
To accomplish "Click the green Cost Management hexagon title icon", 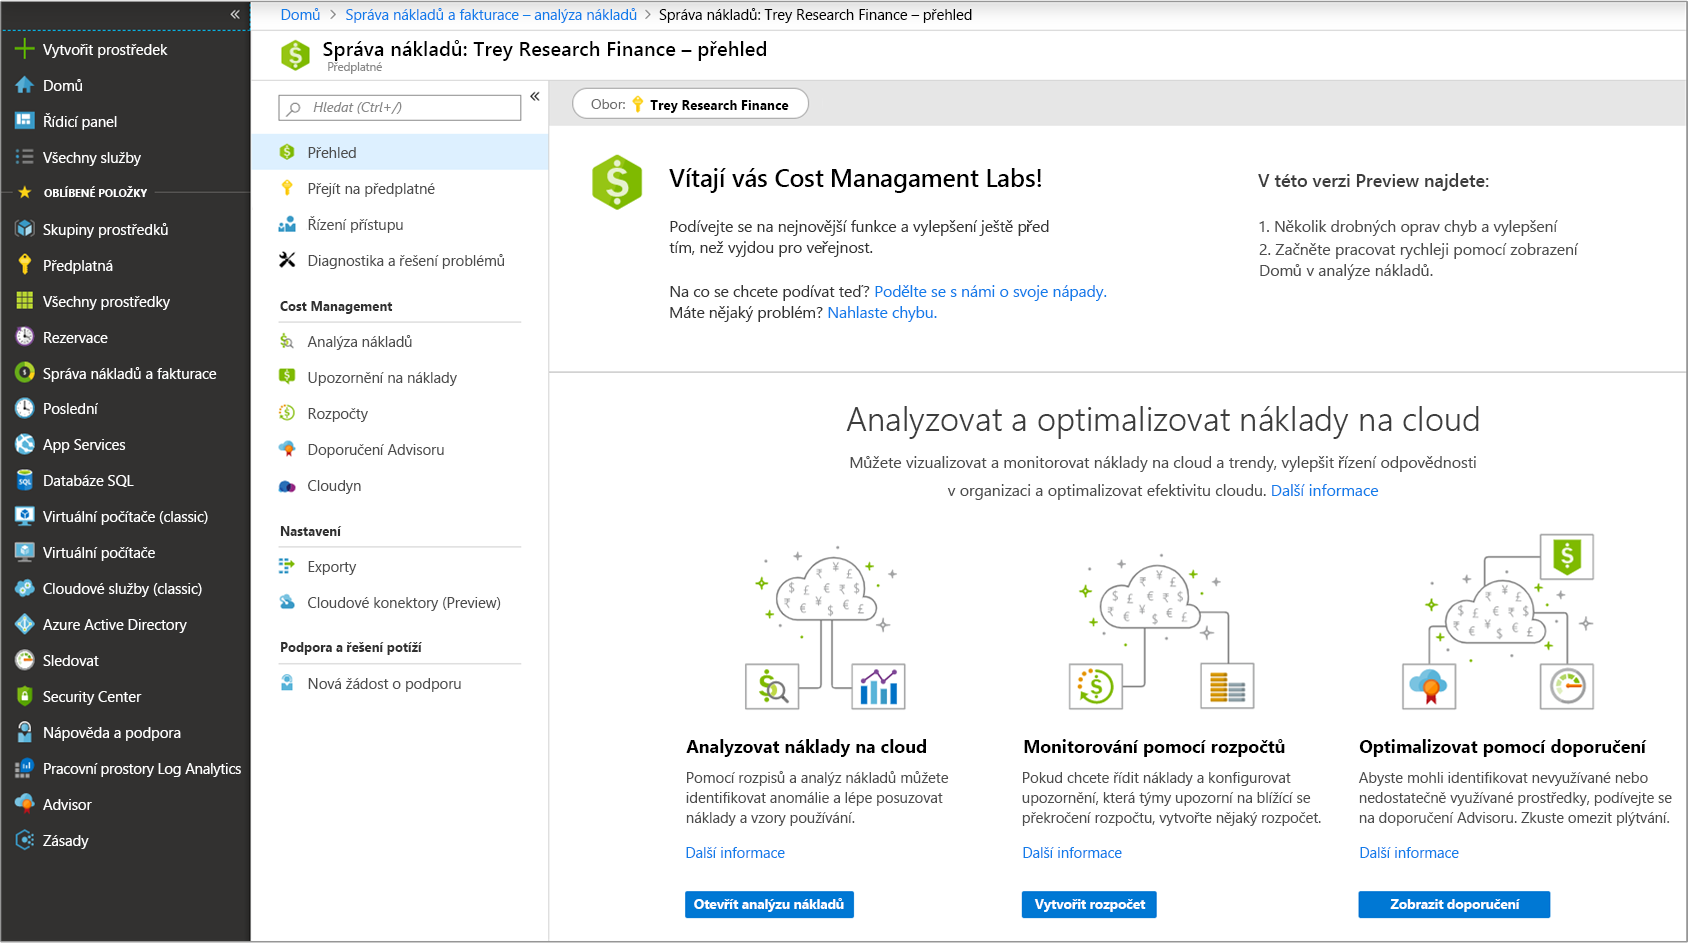I will [295, 55].
